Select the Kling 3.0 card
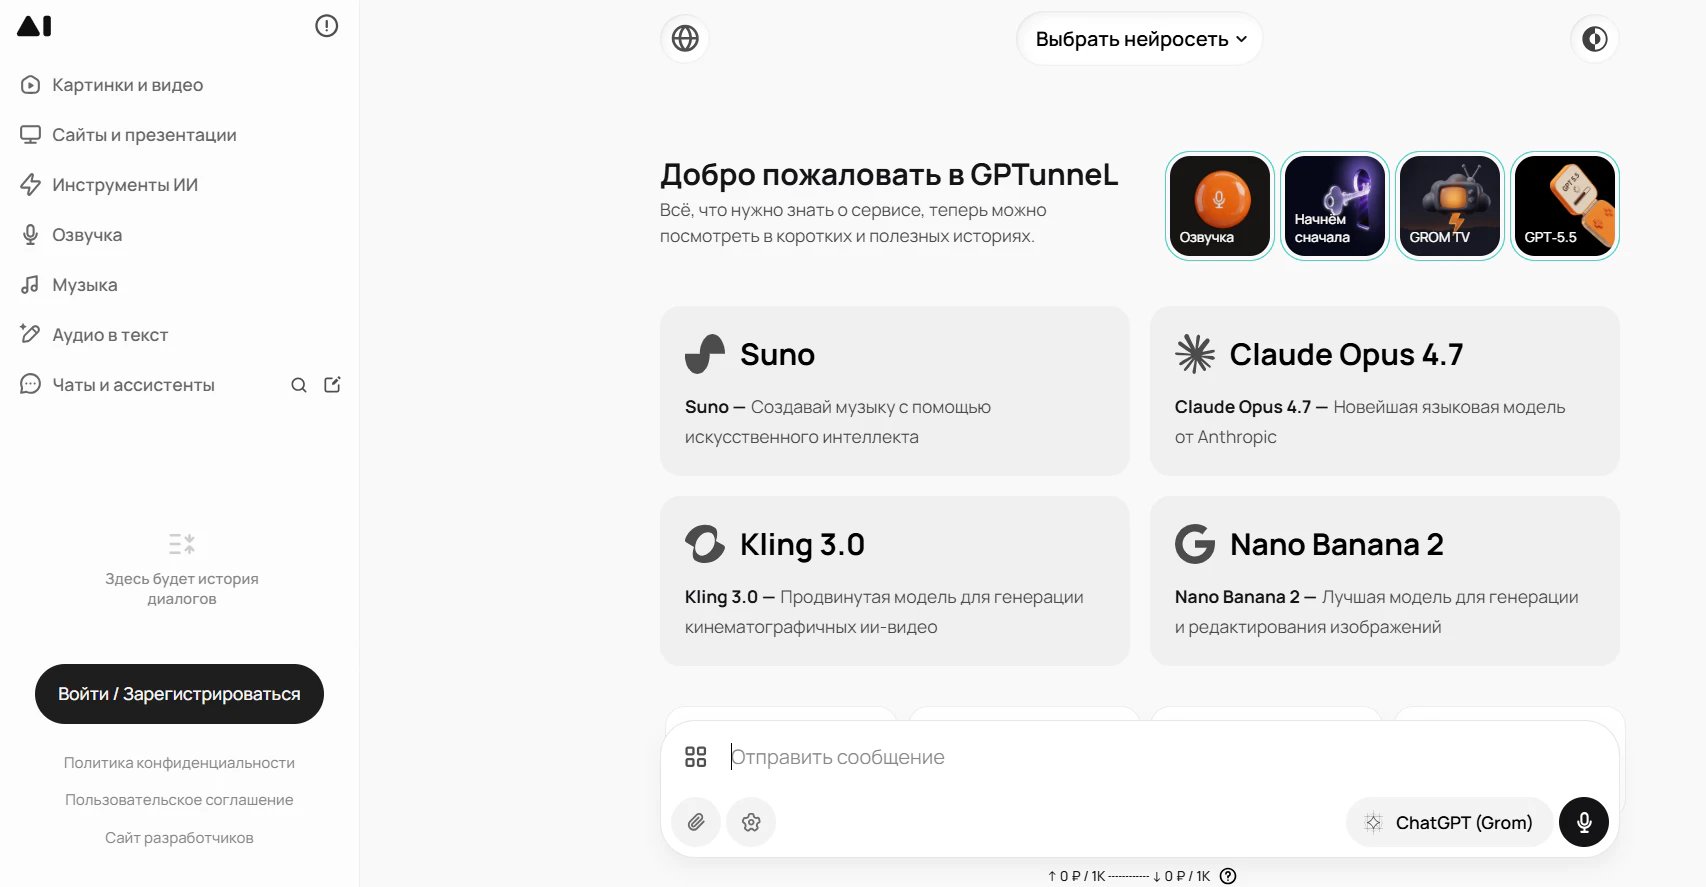 point(895,581)
